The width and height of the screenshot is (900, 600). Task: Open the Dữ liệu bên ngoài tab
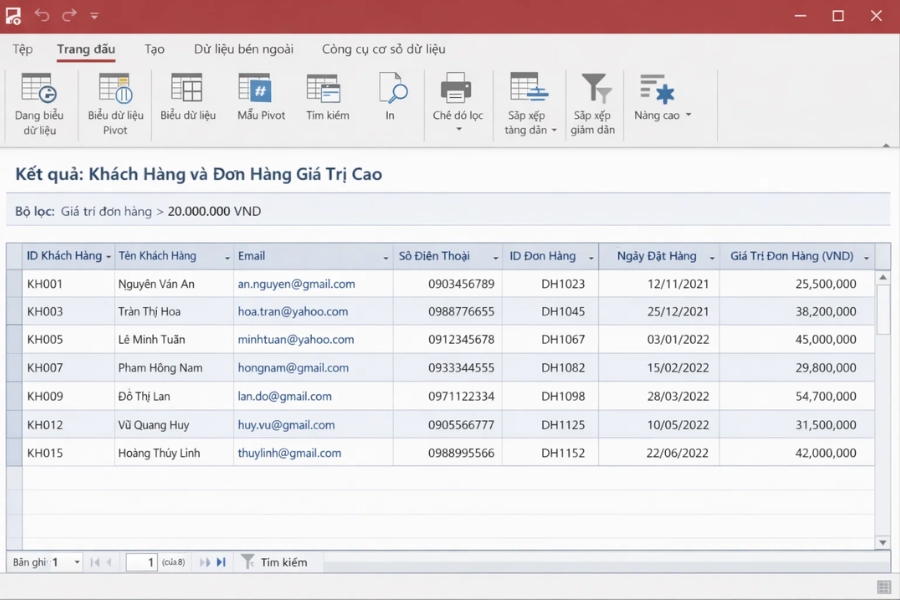[x=243, y=49]
